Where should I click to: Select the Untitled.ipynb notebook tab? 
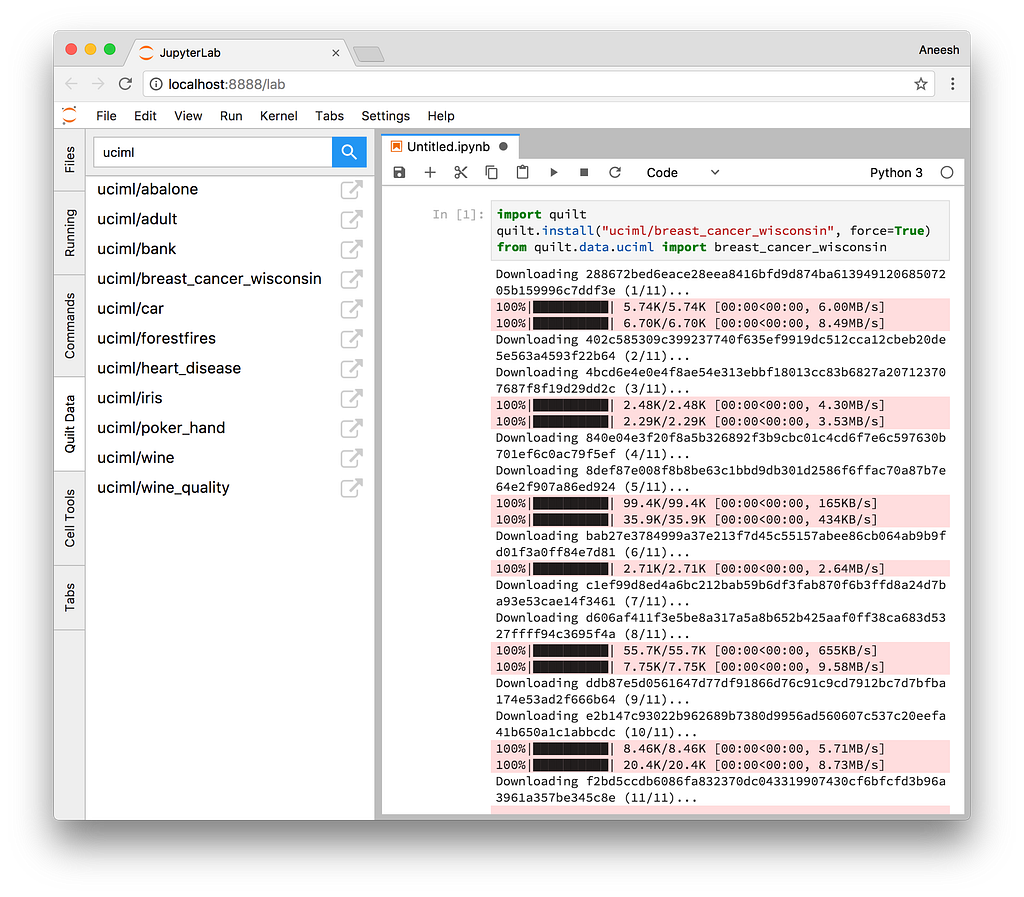click(449, 147)
